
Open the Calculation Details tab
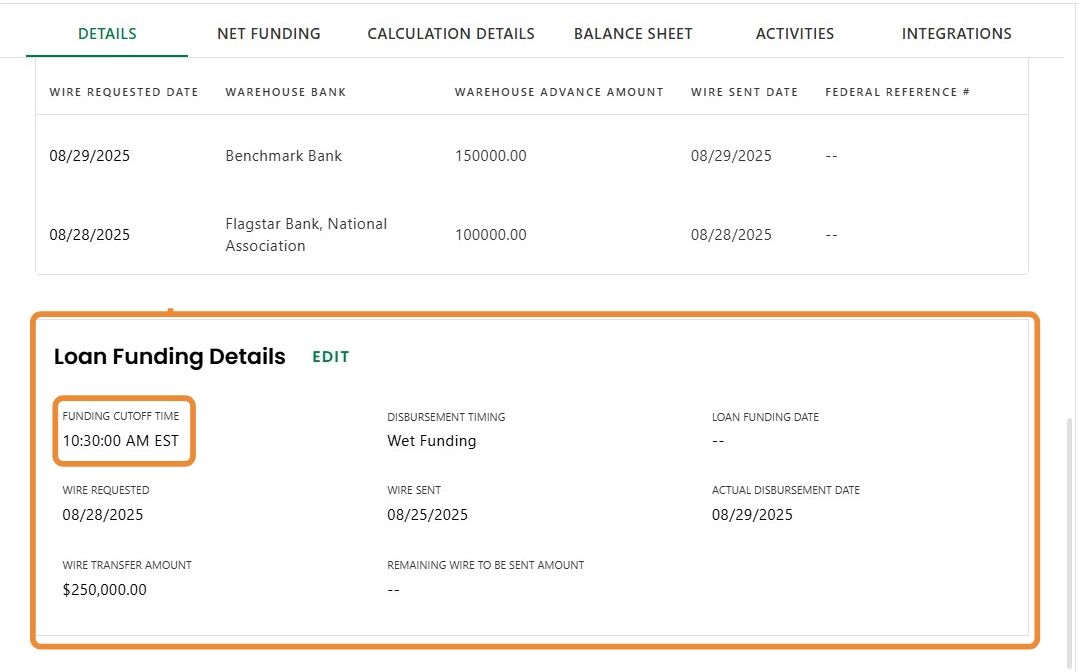click(x=450, y=33)
